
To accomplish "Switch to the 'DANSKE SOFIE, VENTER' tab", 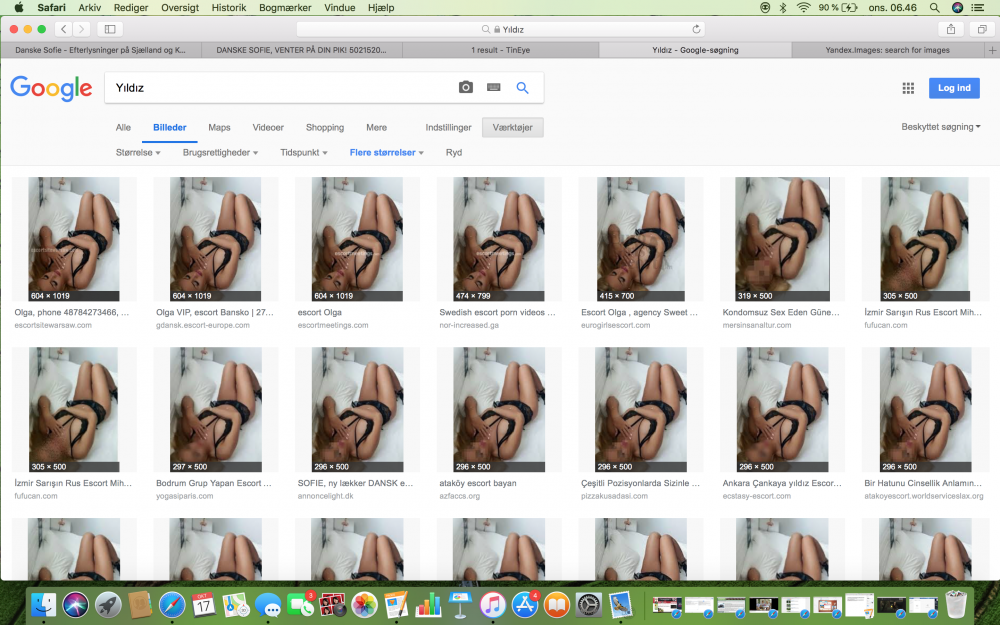I will (302, 50).
